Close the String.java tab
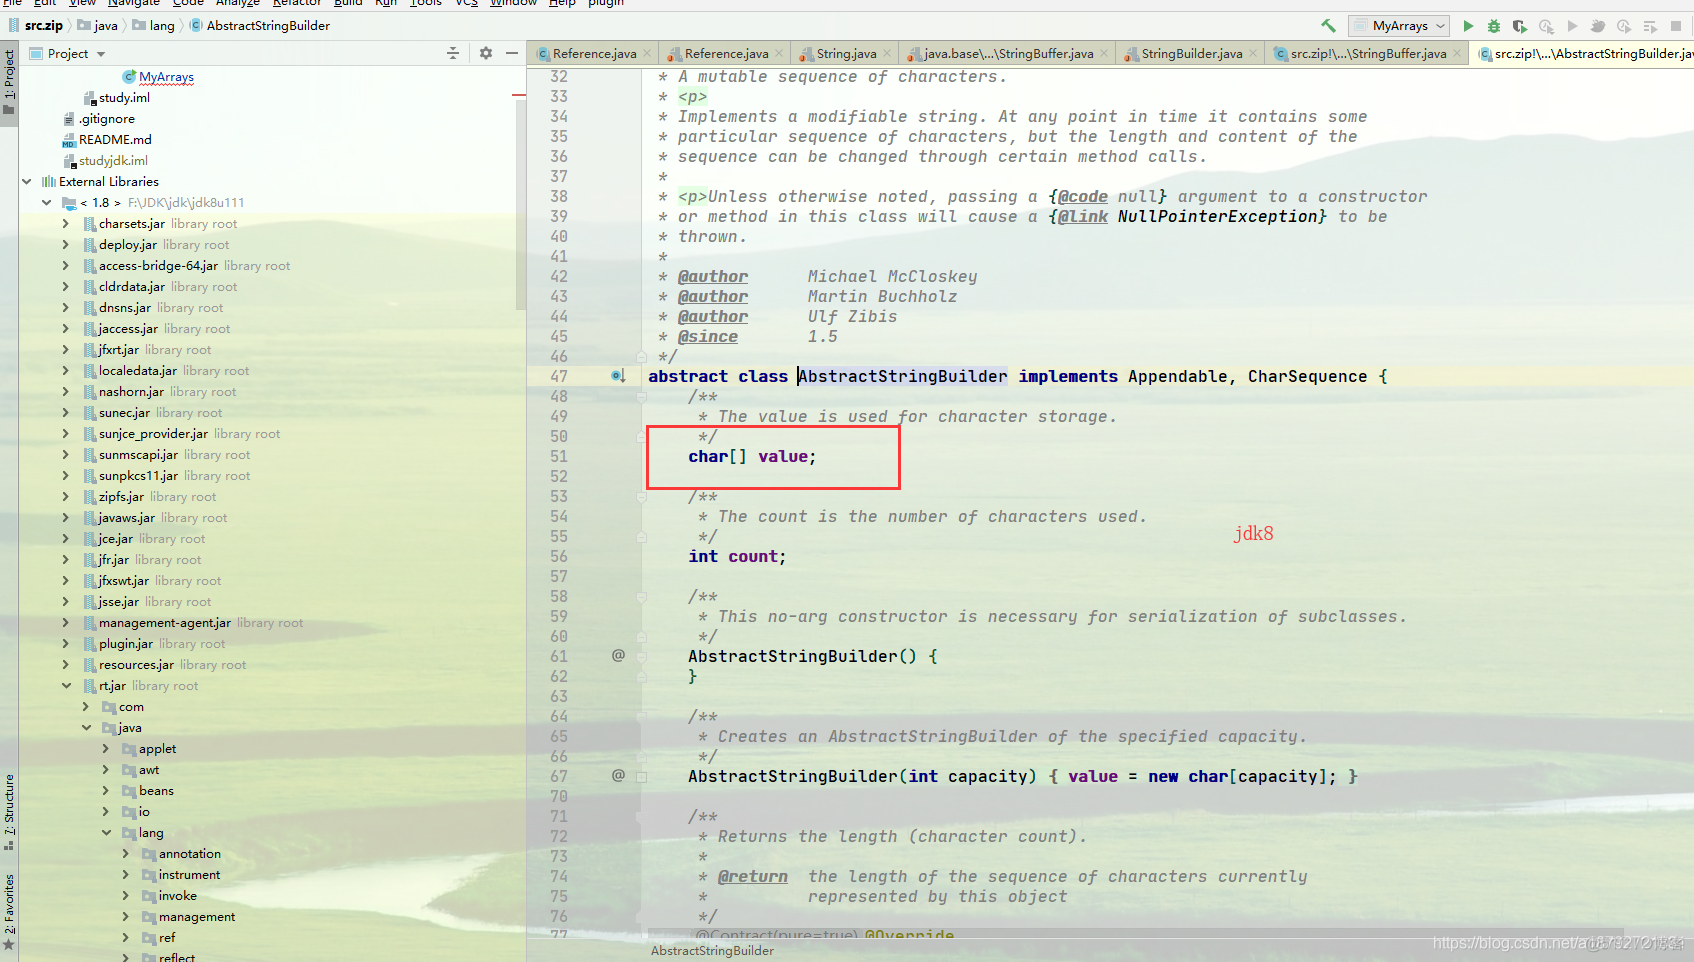 click(888, 54)
